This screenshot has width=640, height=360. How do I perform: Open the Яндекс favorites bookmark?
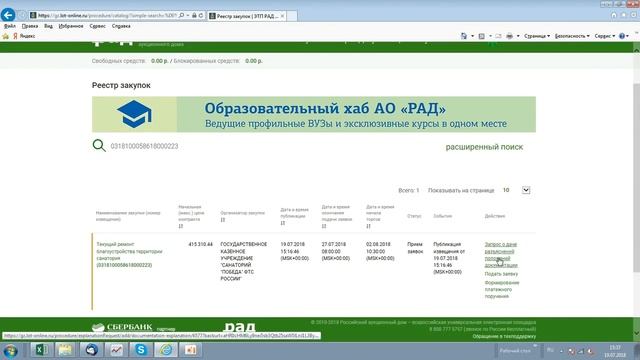tap(24, 36)
